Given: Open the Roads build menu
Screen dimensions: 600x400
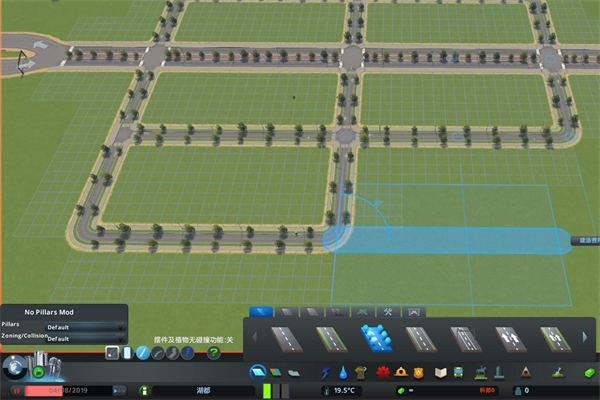Looking at the screenshot, I should 258,372.
